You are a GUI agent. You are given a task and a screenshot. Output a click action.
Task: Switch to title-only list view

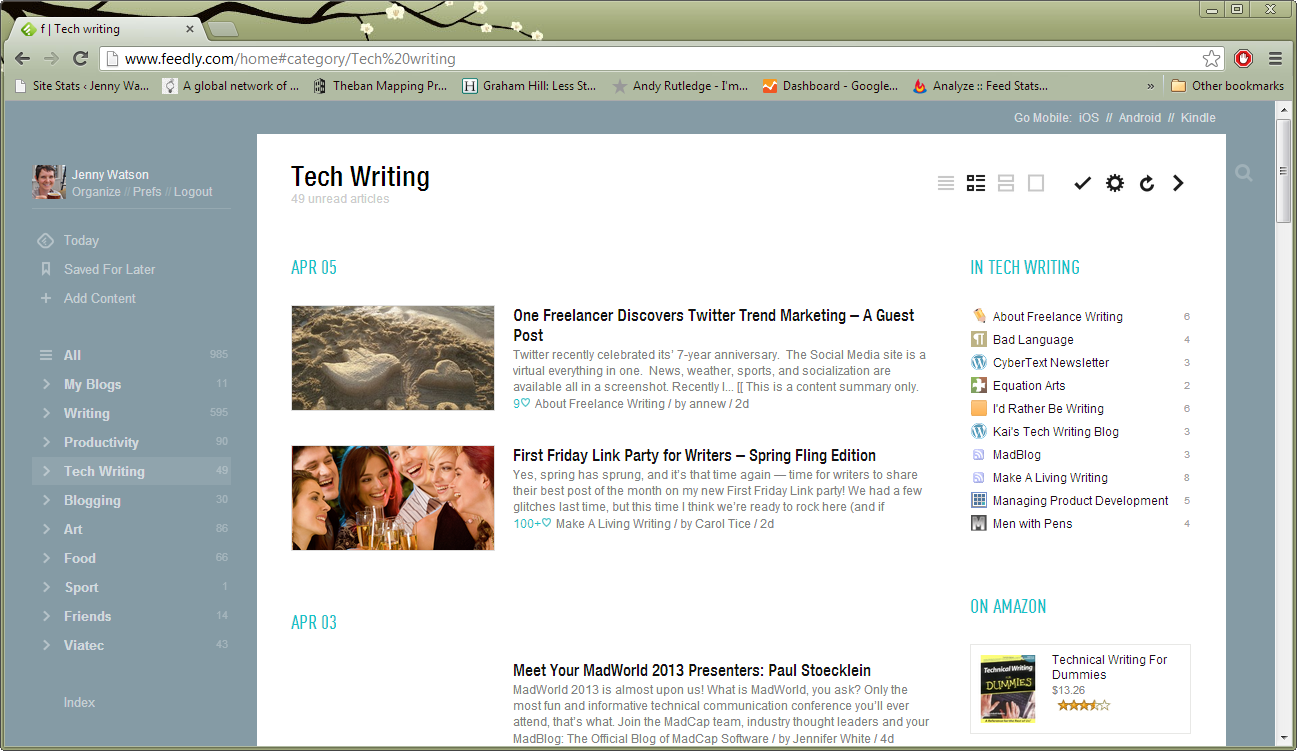(x=946, y=183)
